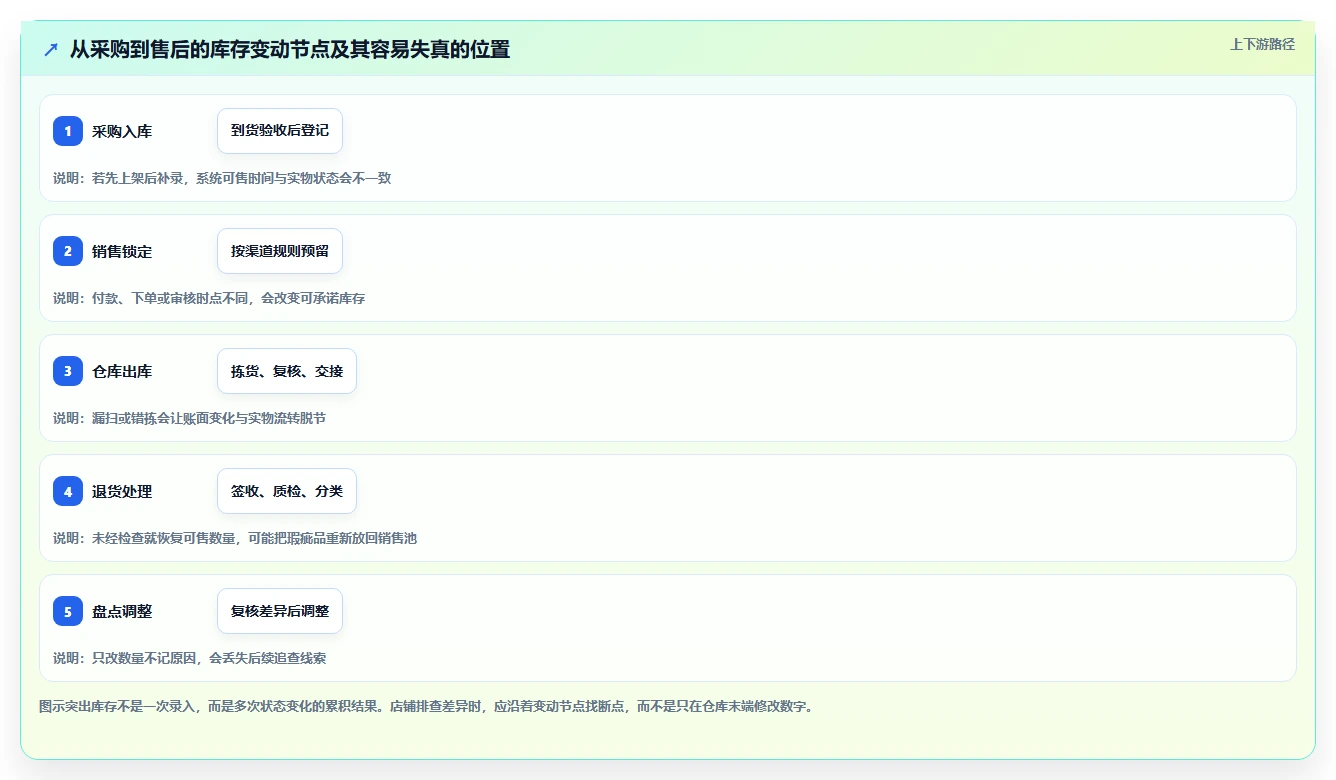Click the number 3 step badge
The width and height of the screenshot is (1336, 780).
coord(68,371)
